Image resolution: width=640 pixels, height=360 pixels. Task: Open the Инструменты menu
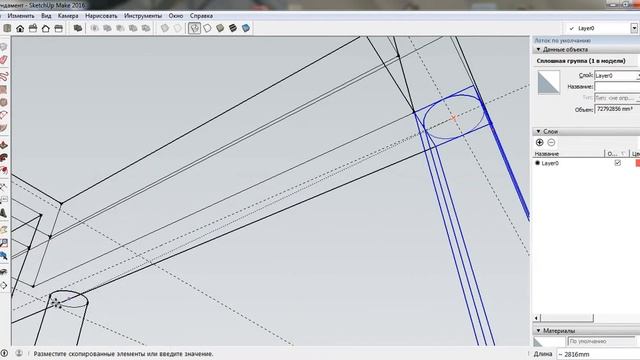pyautogui.click(x=143, y=16)
